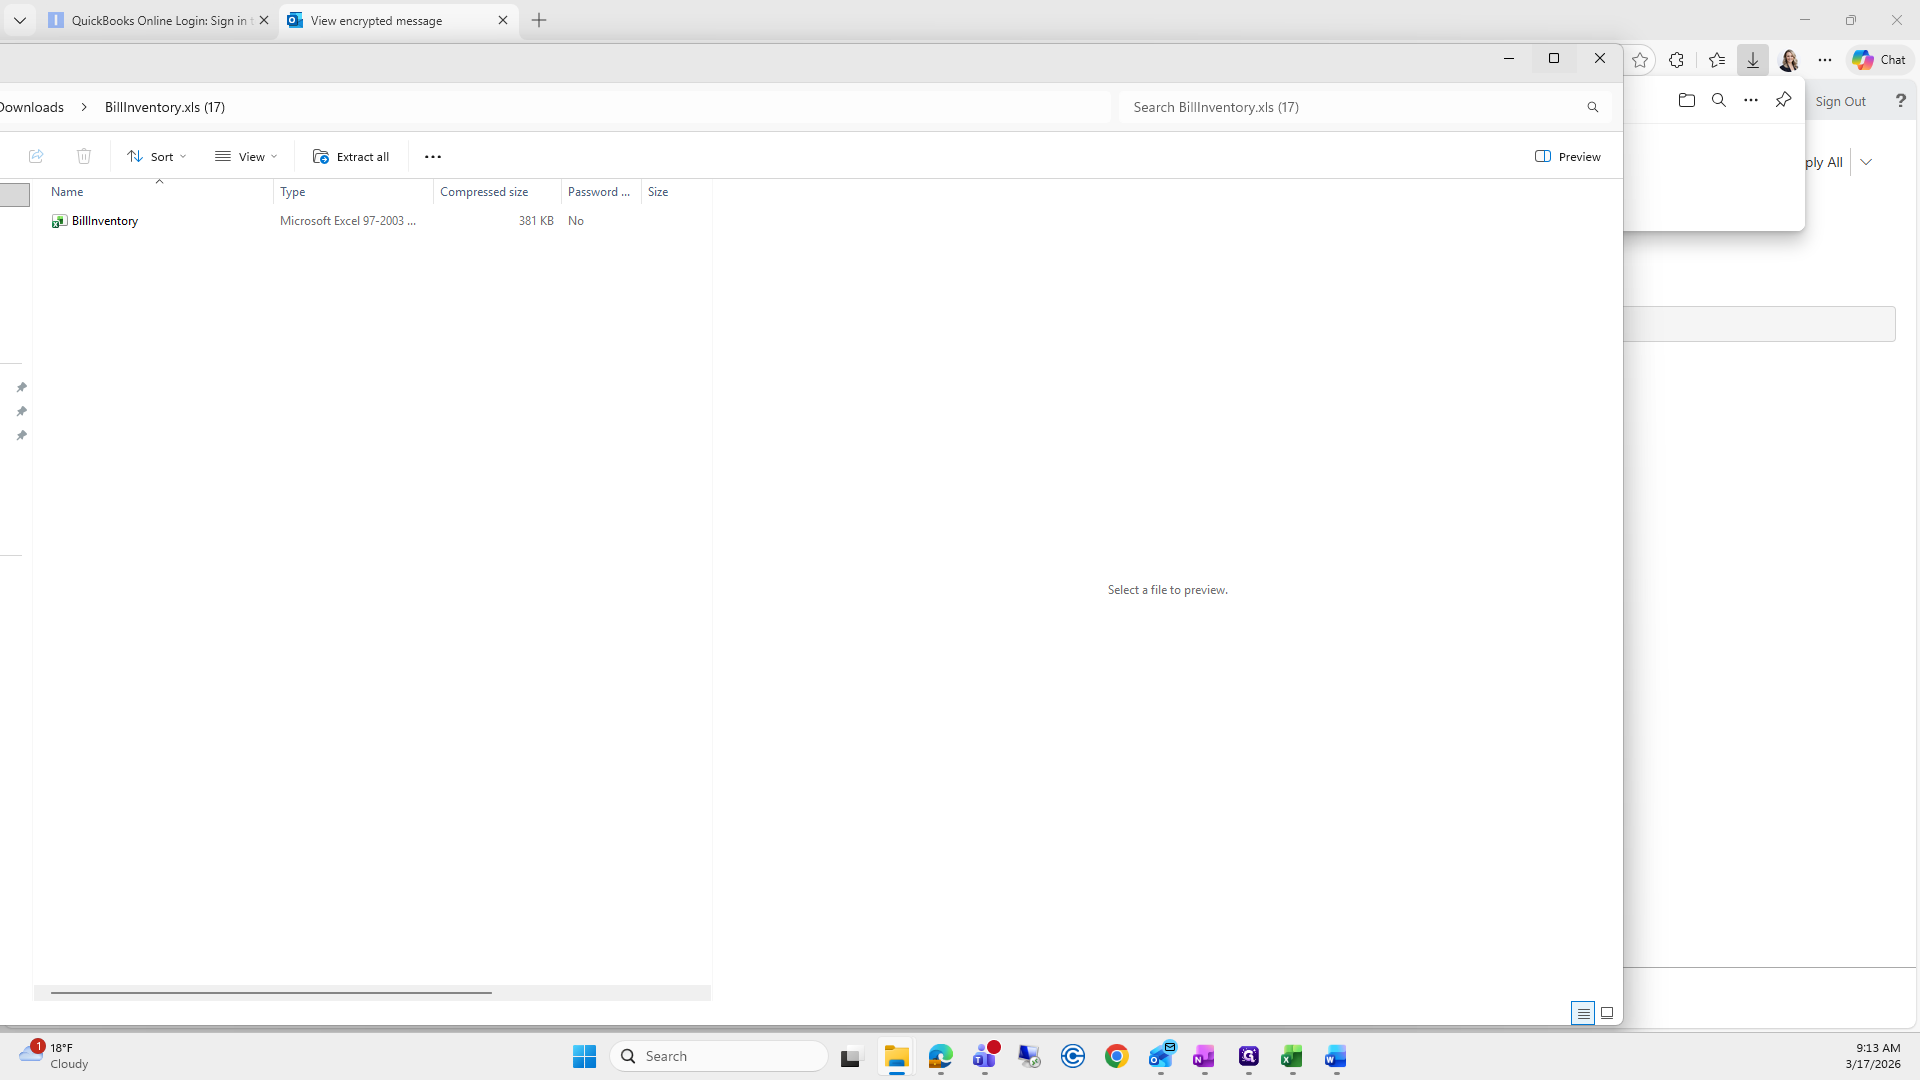Open the See more ellipsis menu

click(x=432, y=156)
